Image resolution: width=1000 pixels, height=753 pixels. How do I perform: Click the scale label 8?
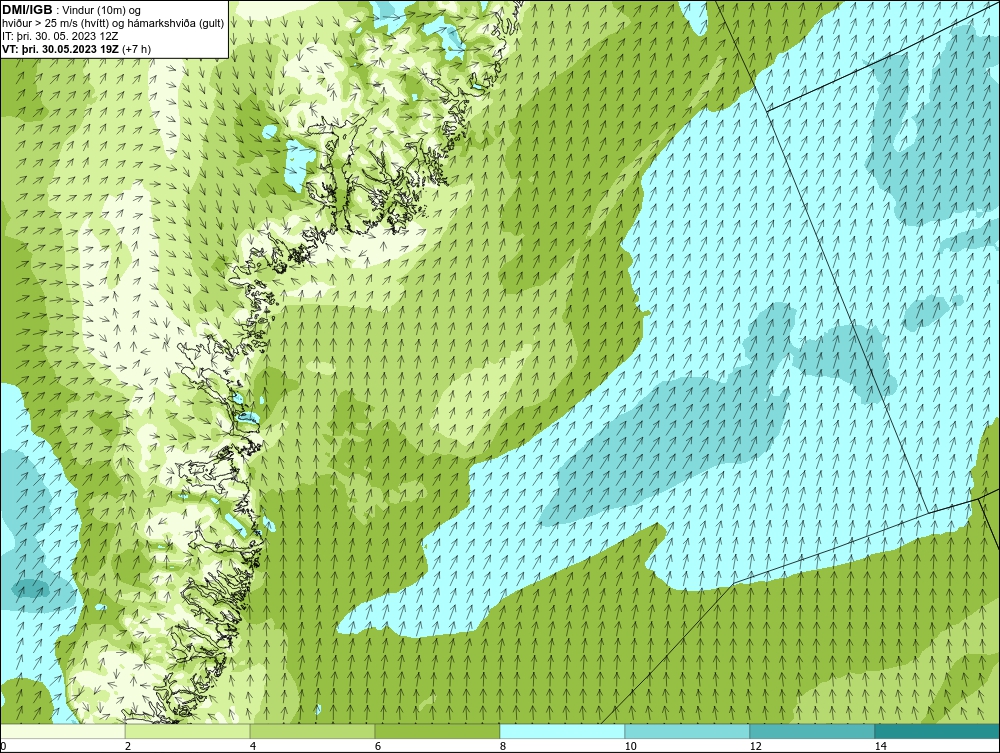tap(503, 746)
